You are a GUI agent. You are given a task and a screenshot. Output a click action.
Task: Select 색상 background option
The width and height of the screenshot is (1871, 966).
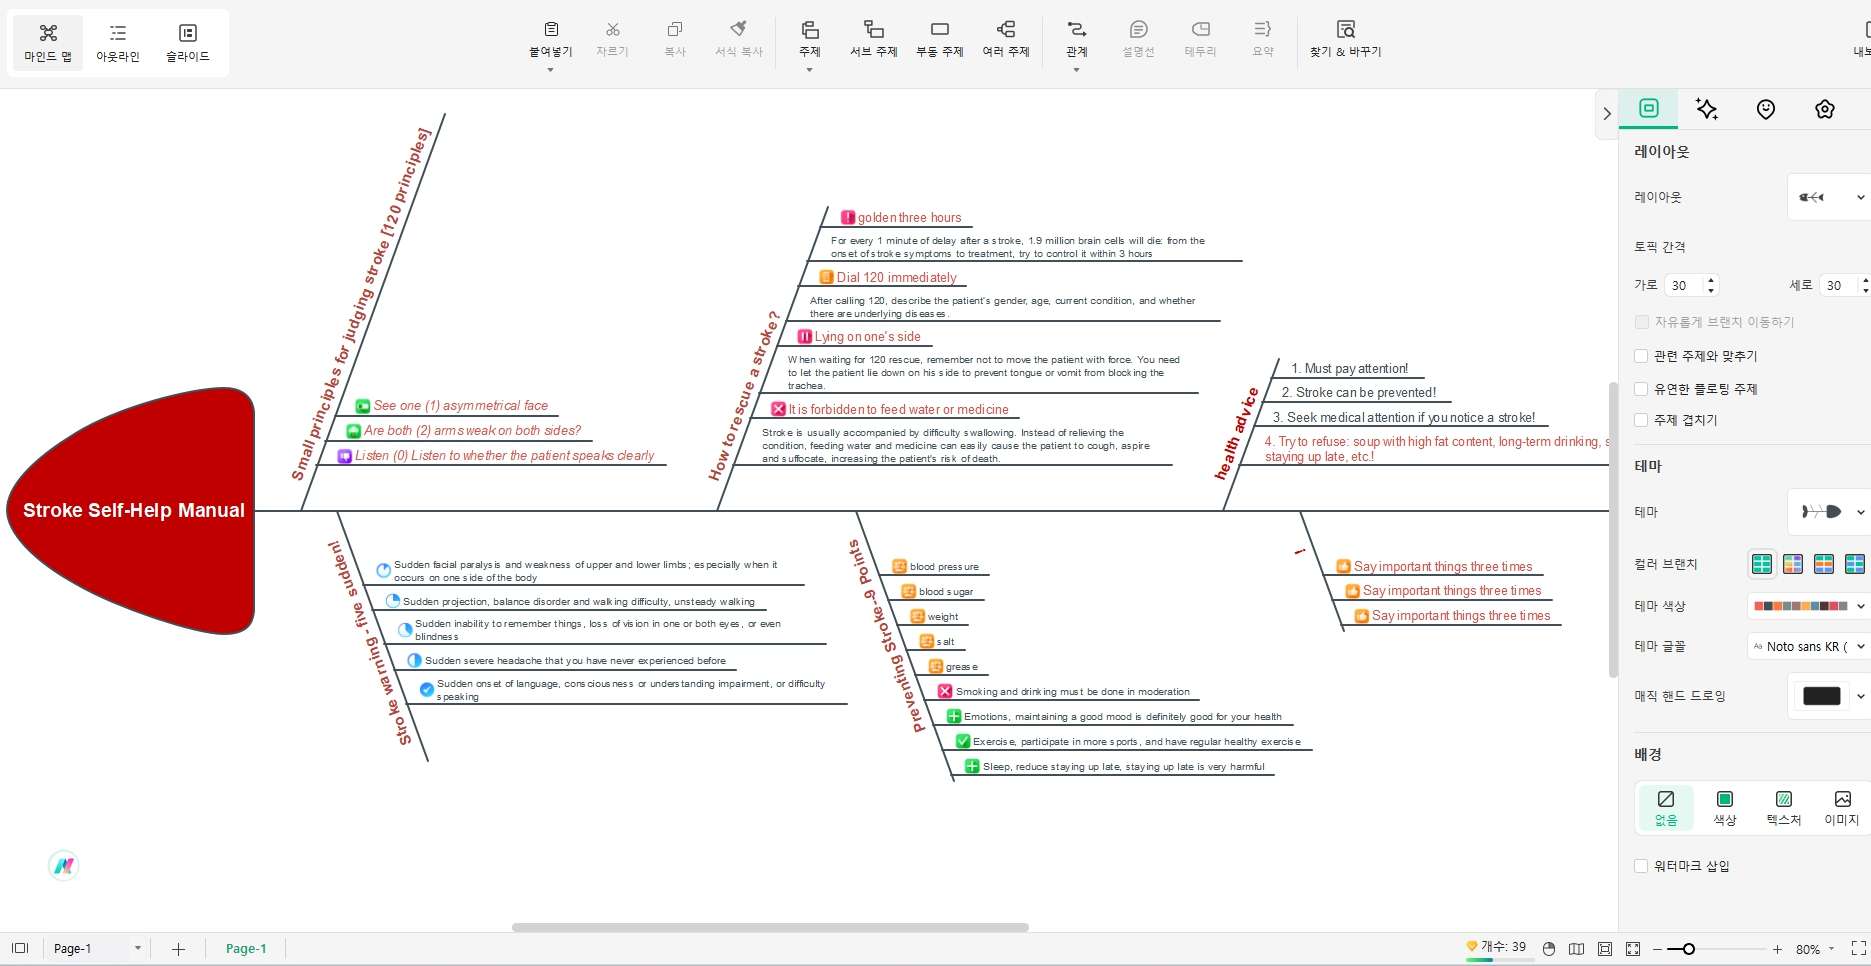pos(1724,808)
